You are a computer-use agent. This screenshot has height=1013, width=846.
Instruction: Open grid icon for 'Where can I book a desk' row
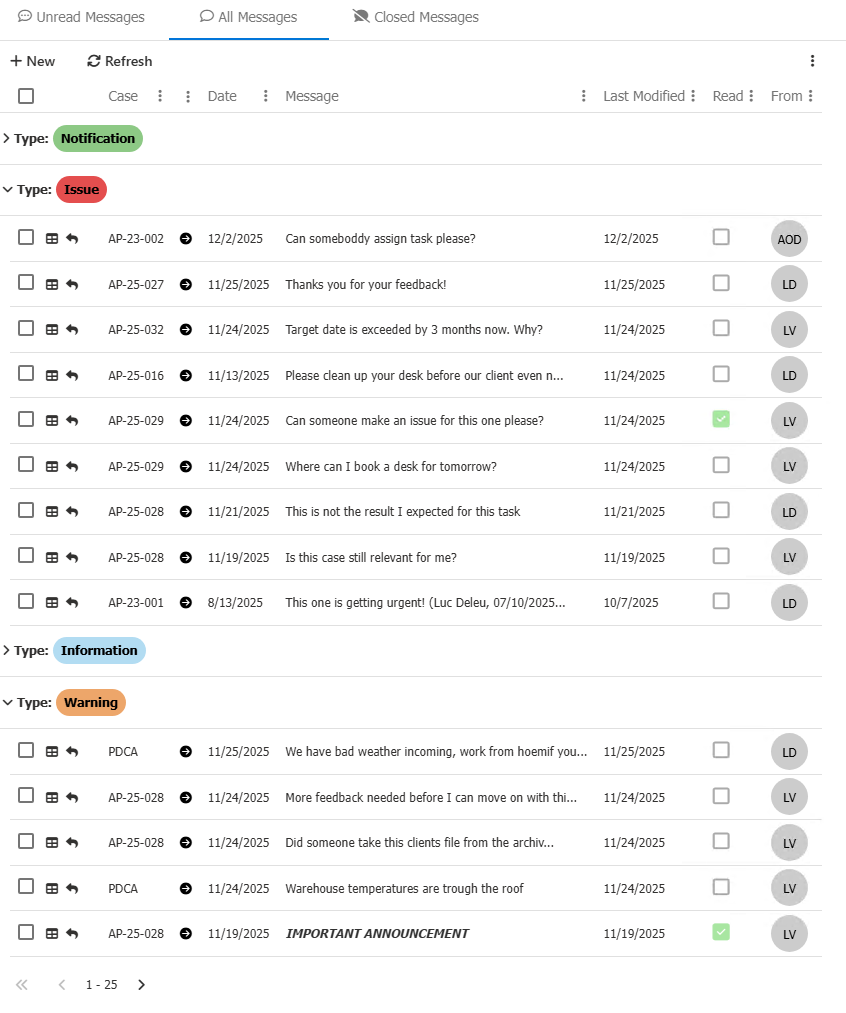click(x=52, y=466)
